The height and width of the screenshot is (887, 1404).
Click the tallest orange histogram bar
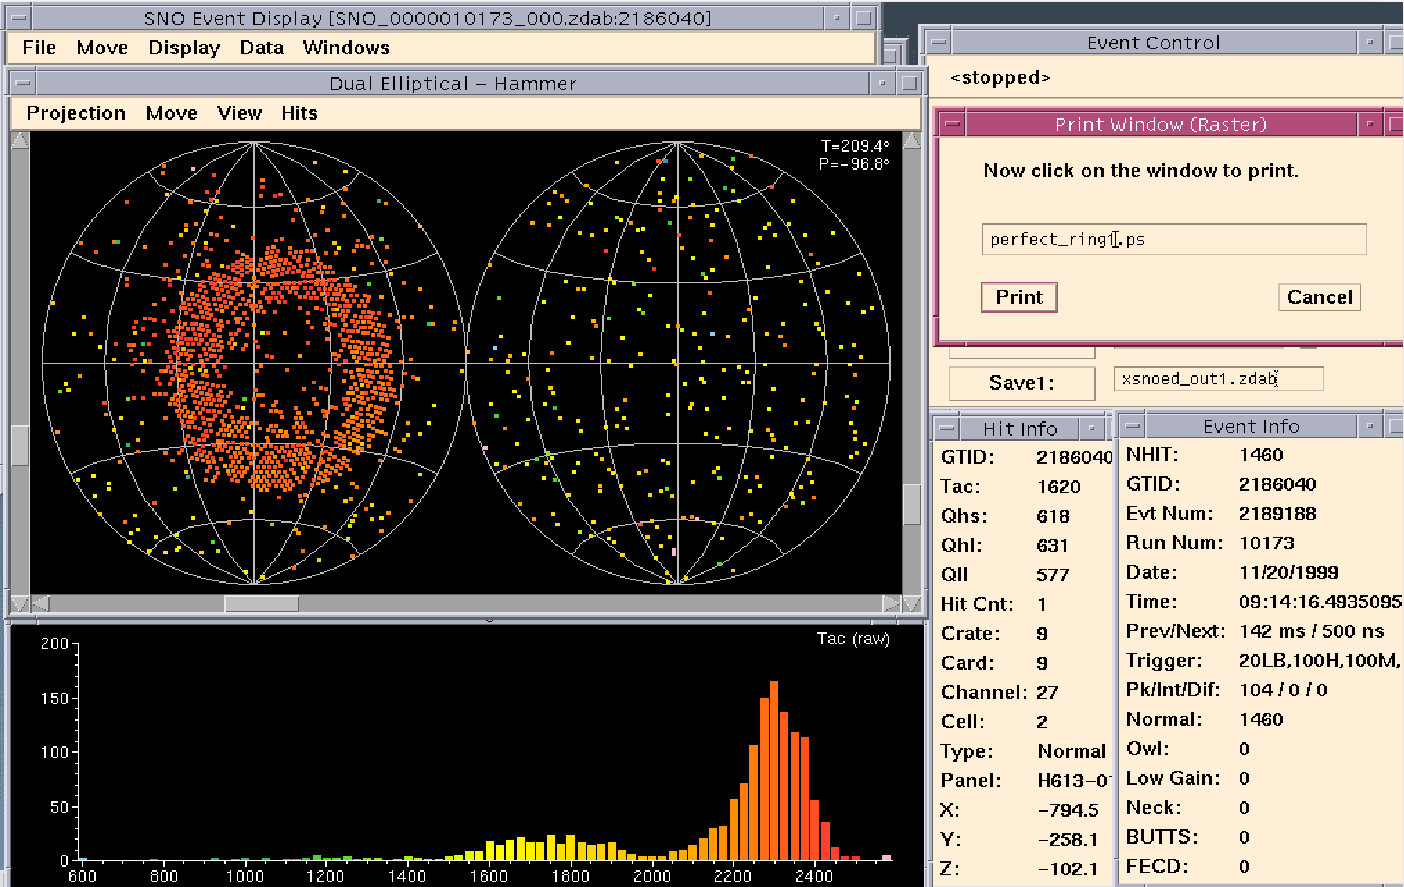(x=774, y=770)
